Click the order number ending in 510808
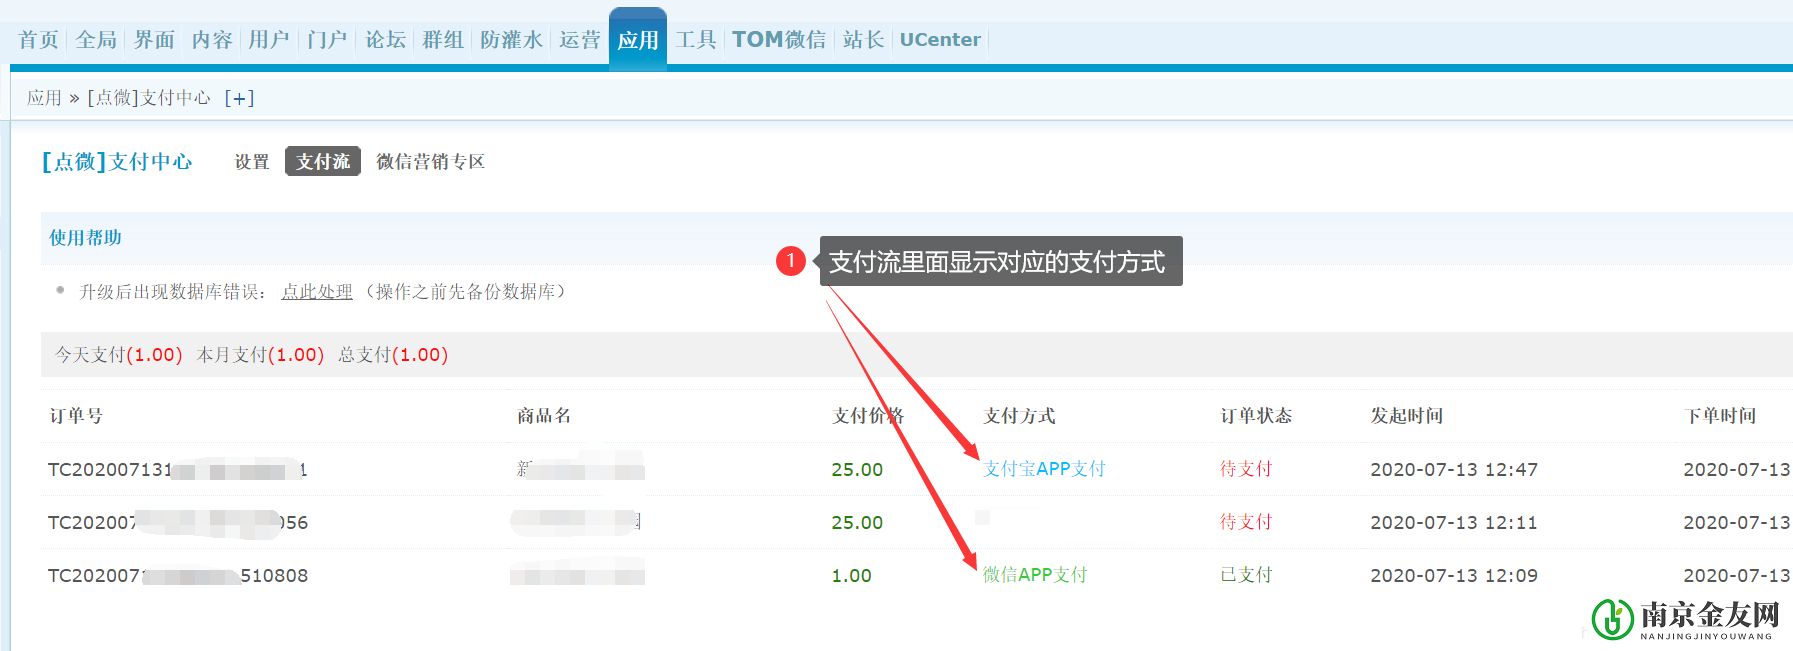1793x651 pixels. point(178,576)
